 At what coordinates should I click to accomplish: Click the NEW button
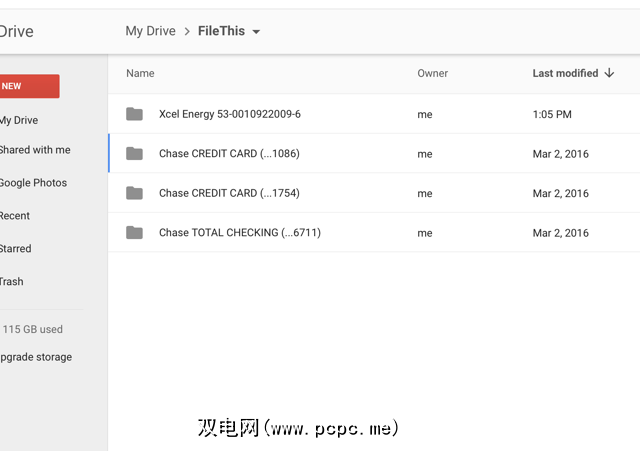coord(28,86)
